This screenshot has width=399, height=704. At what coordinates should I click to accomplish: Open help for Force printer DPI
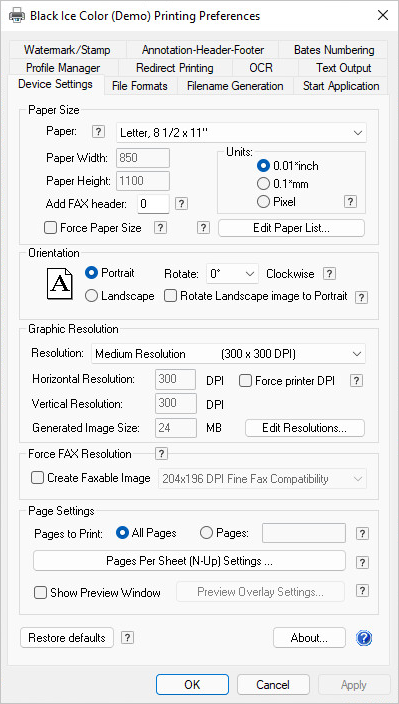[x=356, y=381]
